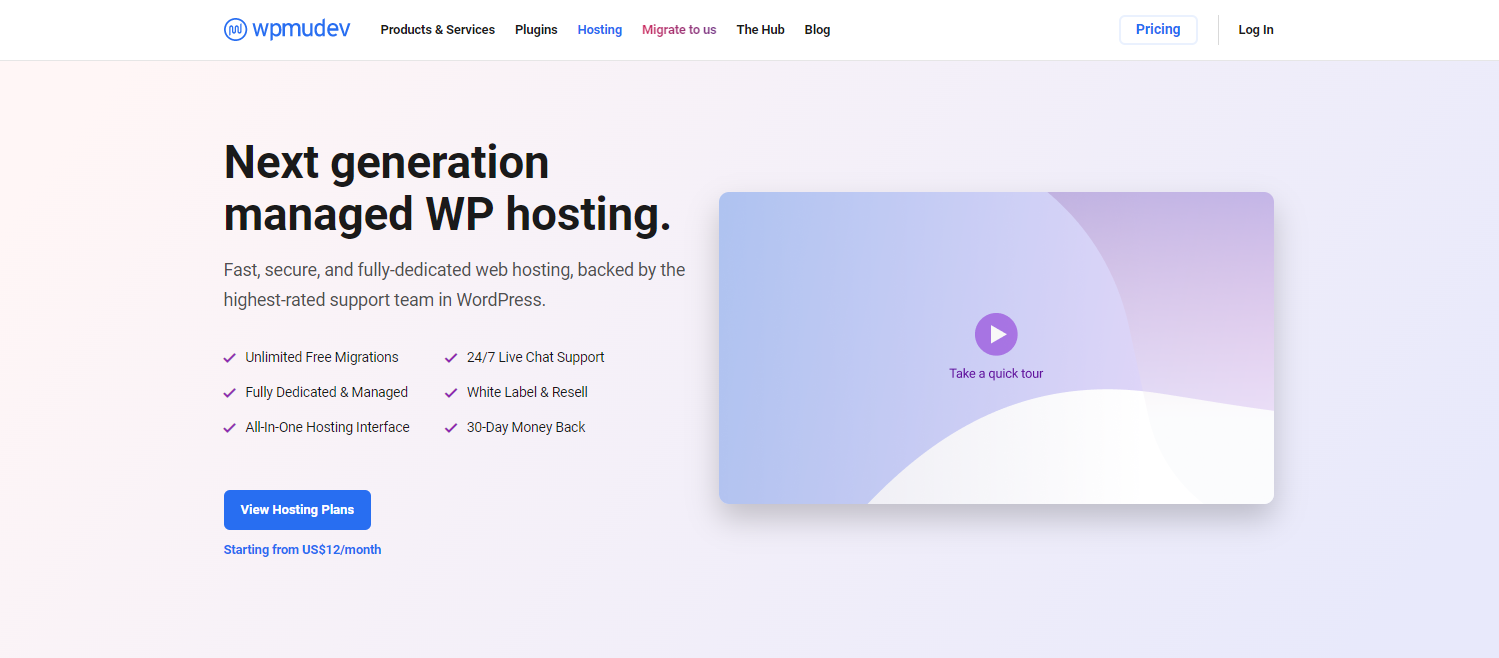Viewport: 1499px width, 658px height.
Task: Click the Unlimited Free Migrations text
Action: coord(322,357)
